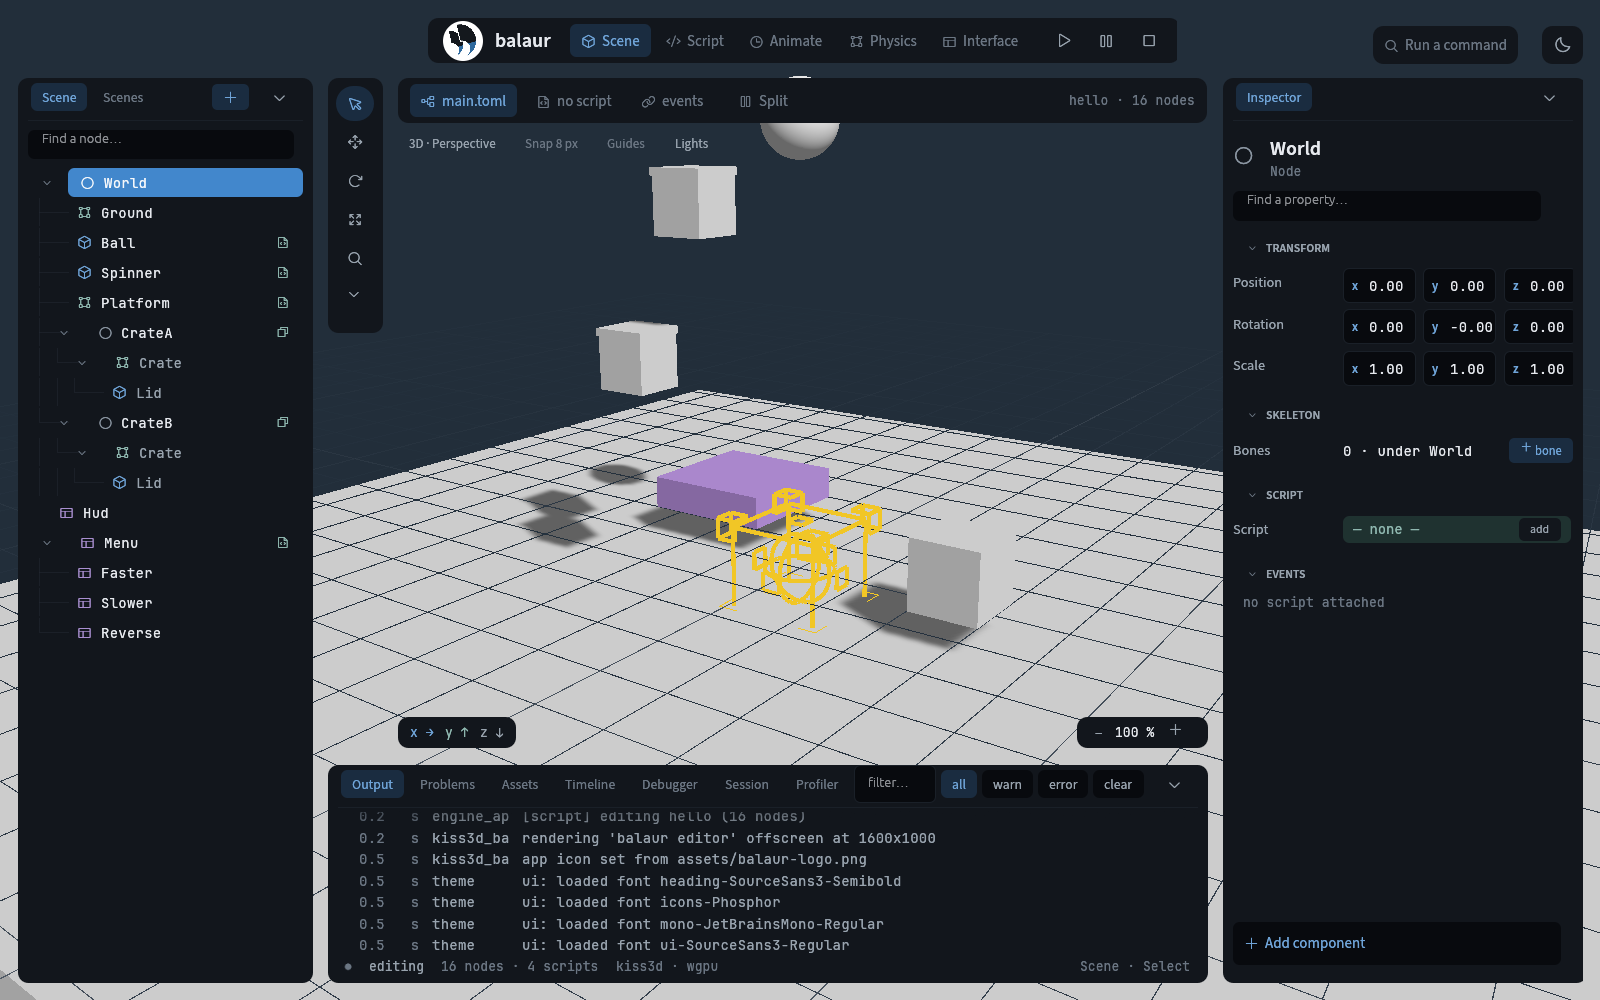Select the arrow Select tool in viewport toolbar
1600x1000 pixels.
click(x=355, y=104)
